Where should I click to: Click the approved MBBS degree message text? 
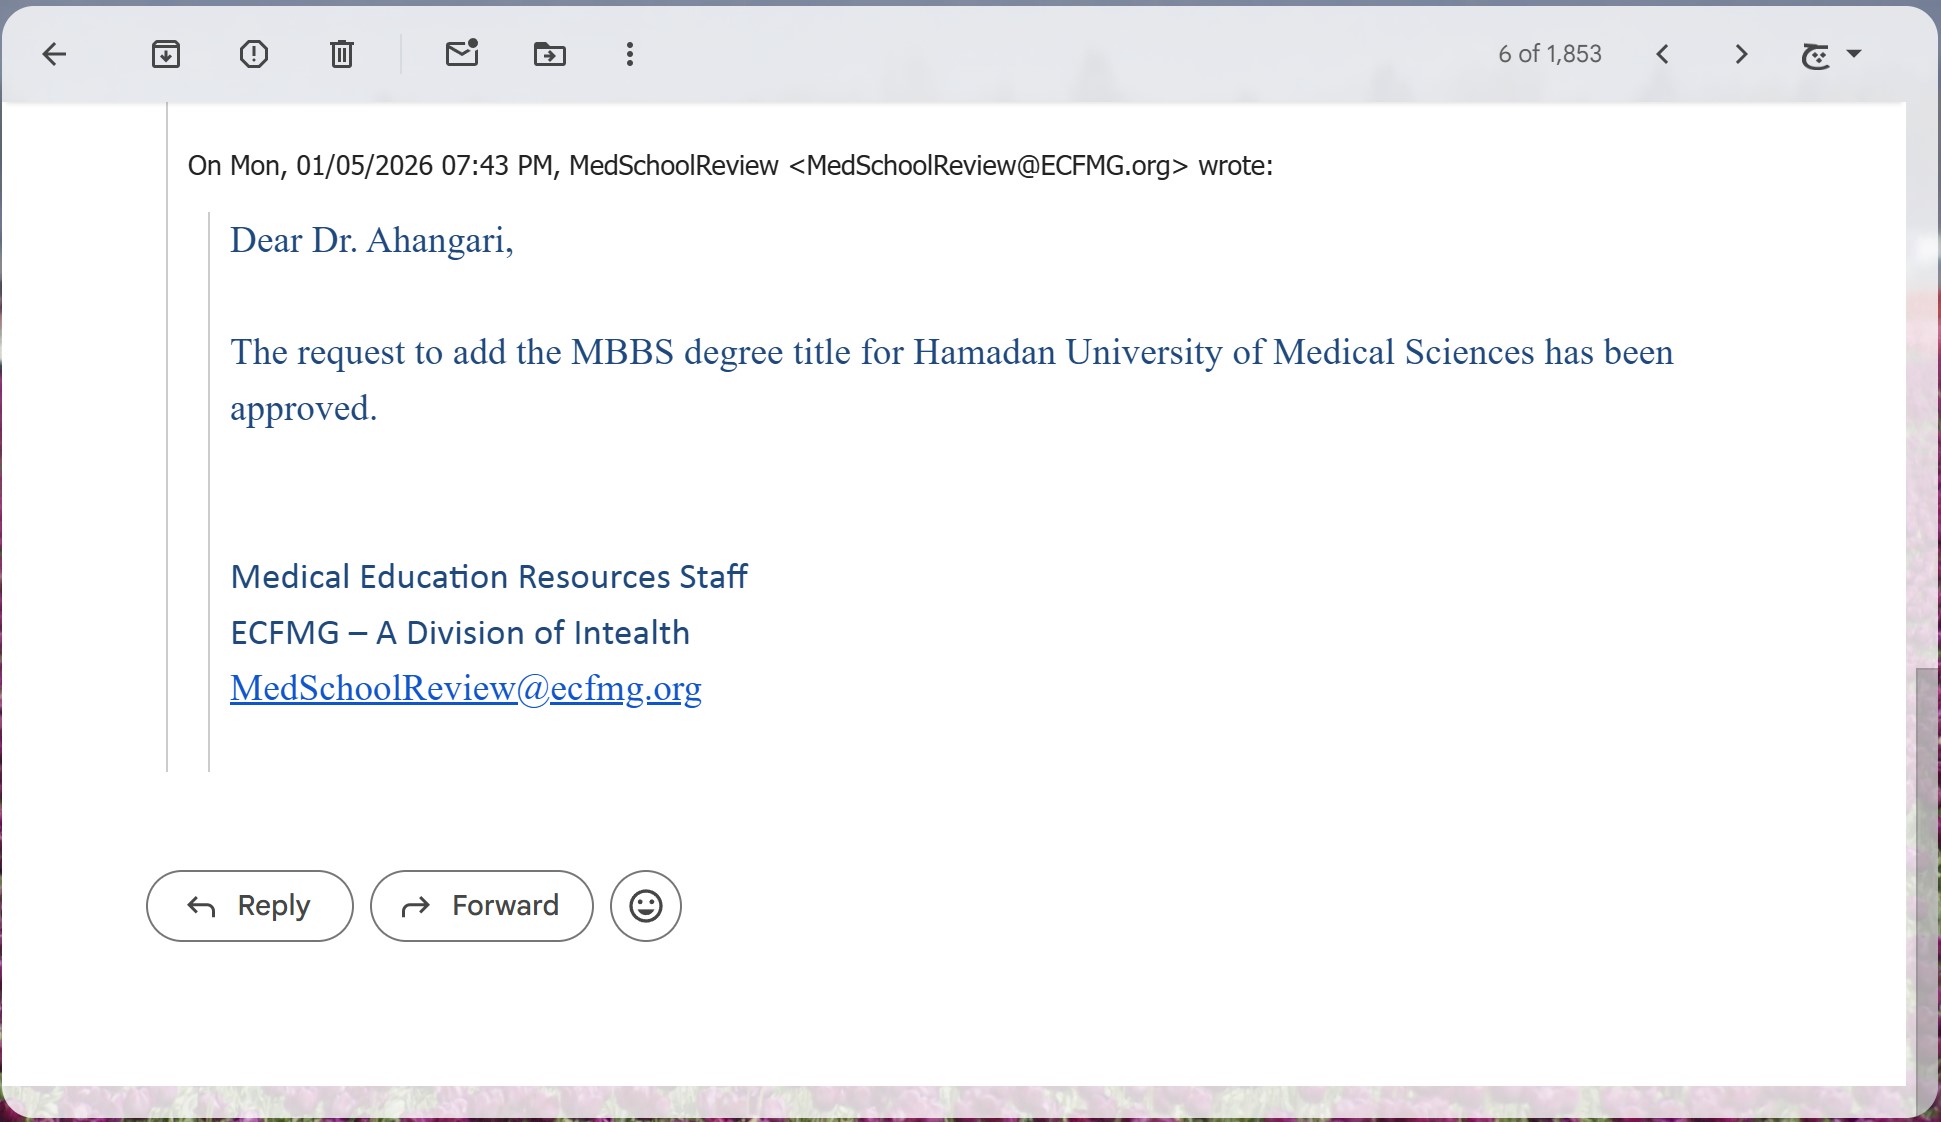pyautogui.click(x=952, y=380)
